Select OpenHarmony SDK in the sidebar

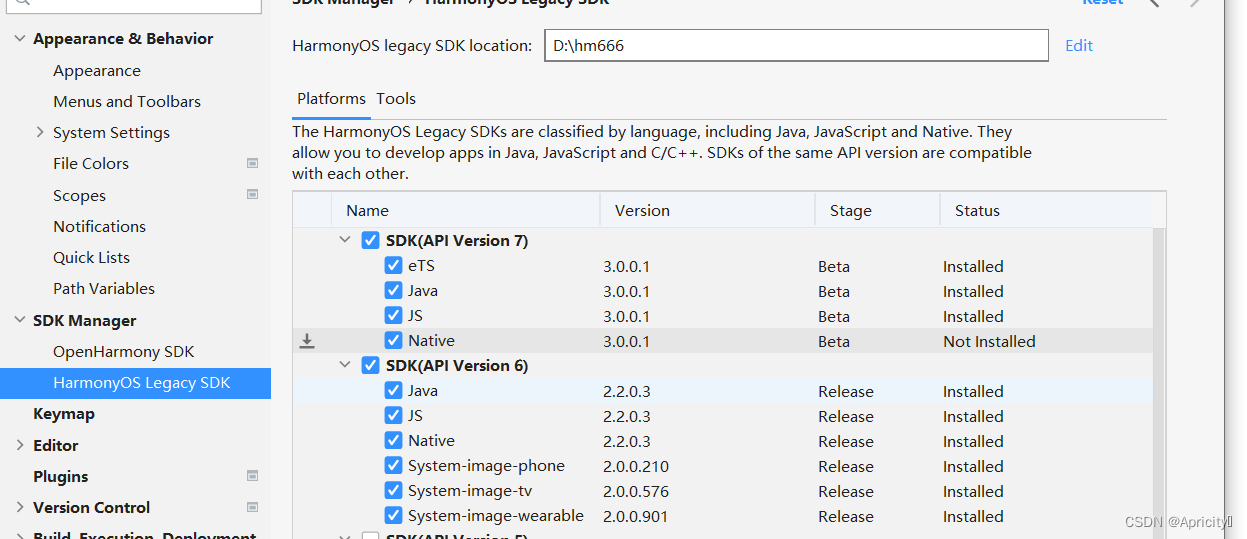pos(124,352)
